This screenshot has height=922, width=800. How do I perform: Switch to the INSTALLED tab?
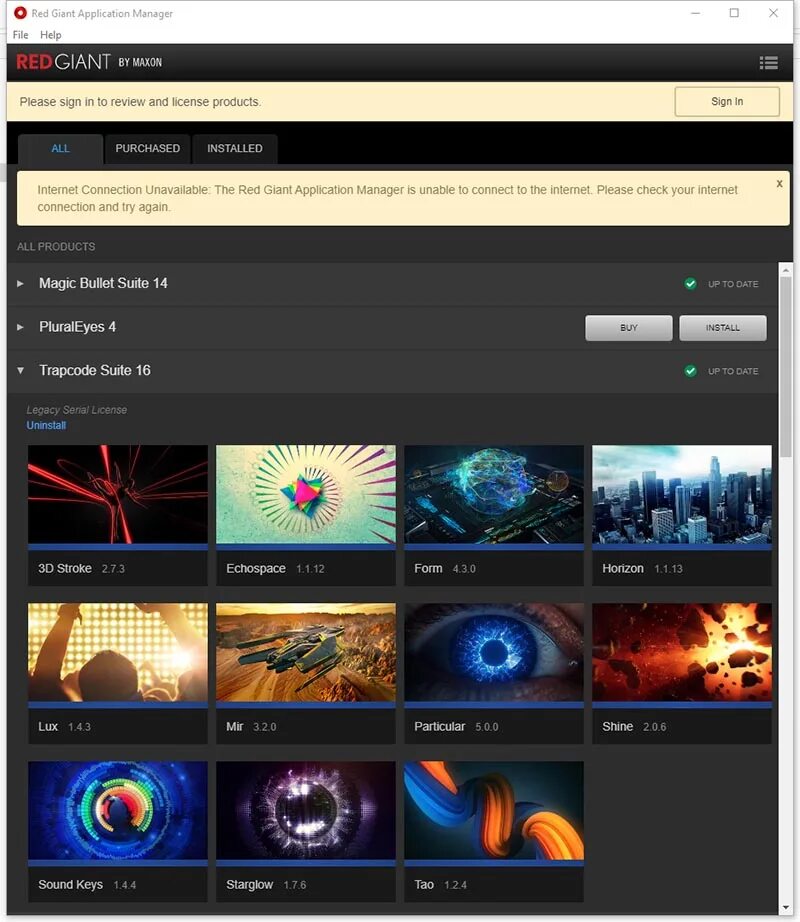(235, 149)
